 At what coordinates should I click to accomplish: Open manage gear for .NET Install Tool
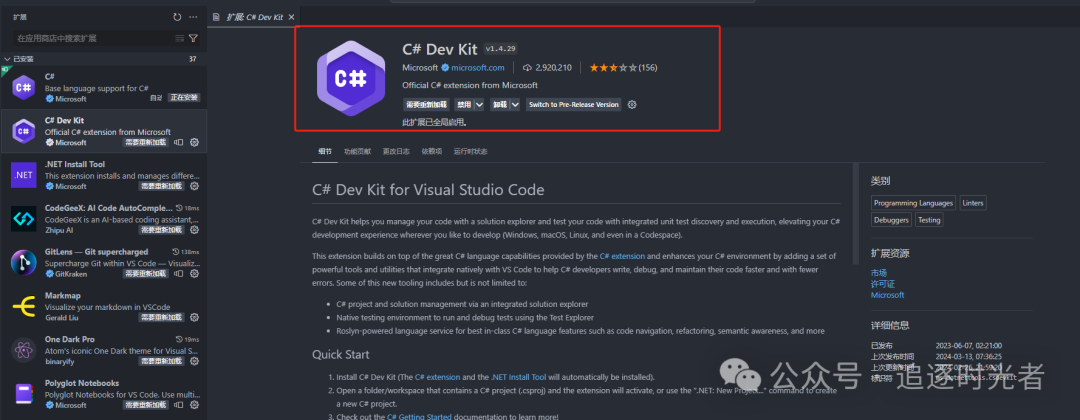click(x=194, y=186)
